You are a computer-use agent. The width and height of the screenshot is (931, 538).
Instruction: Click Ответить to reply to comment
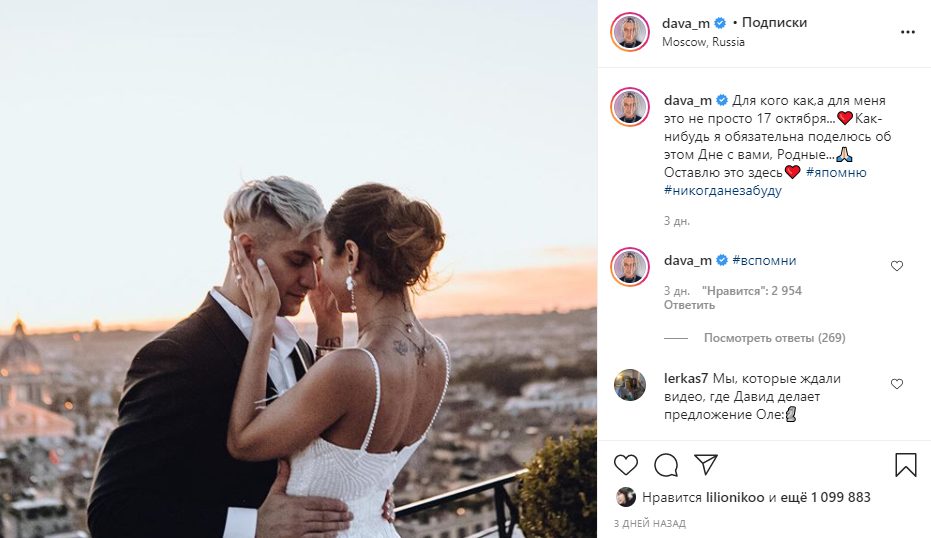click(x=689, y=305)
